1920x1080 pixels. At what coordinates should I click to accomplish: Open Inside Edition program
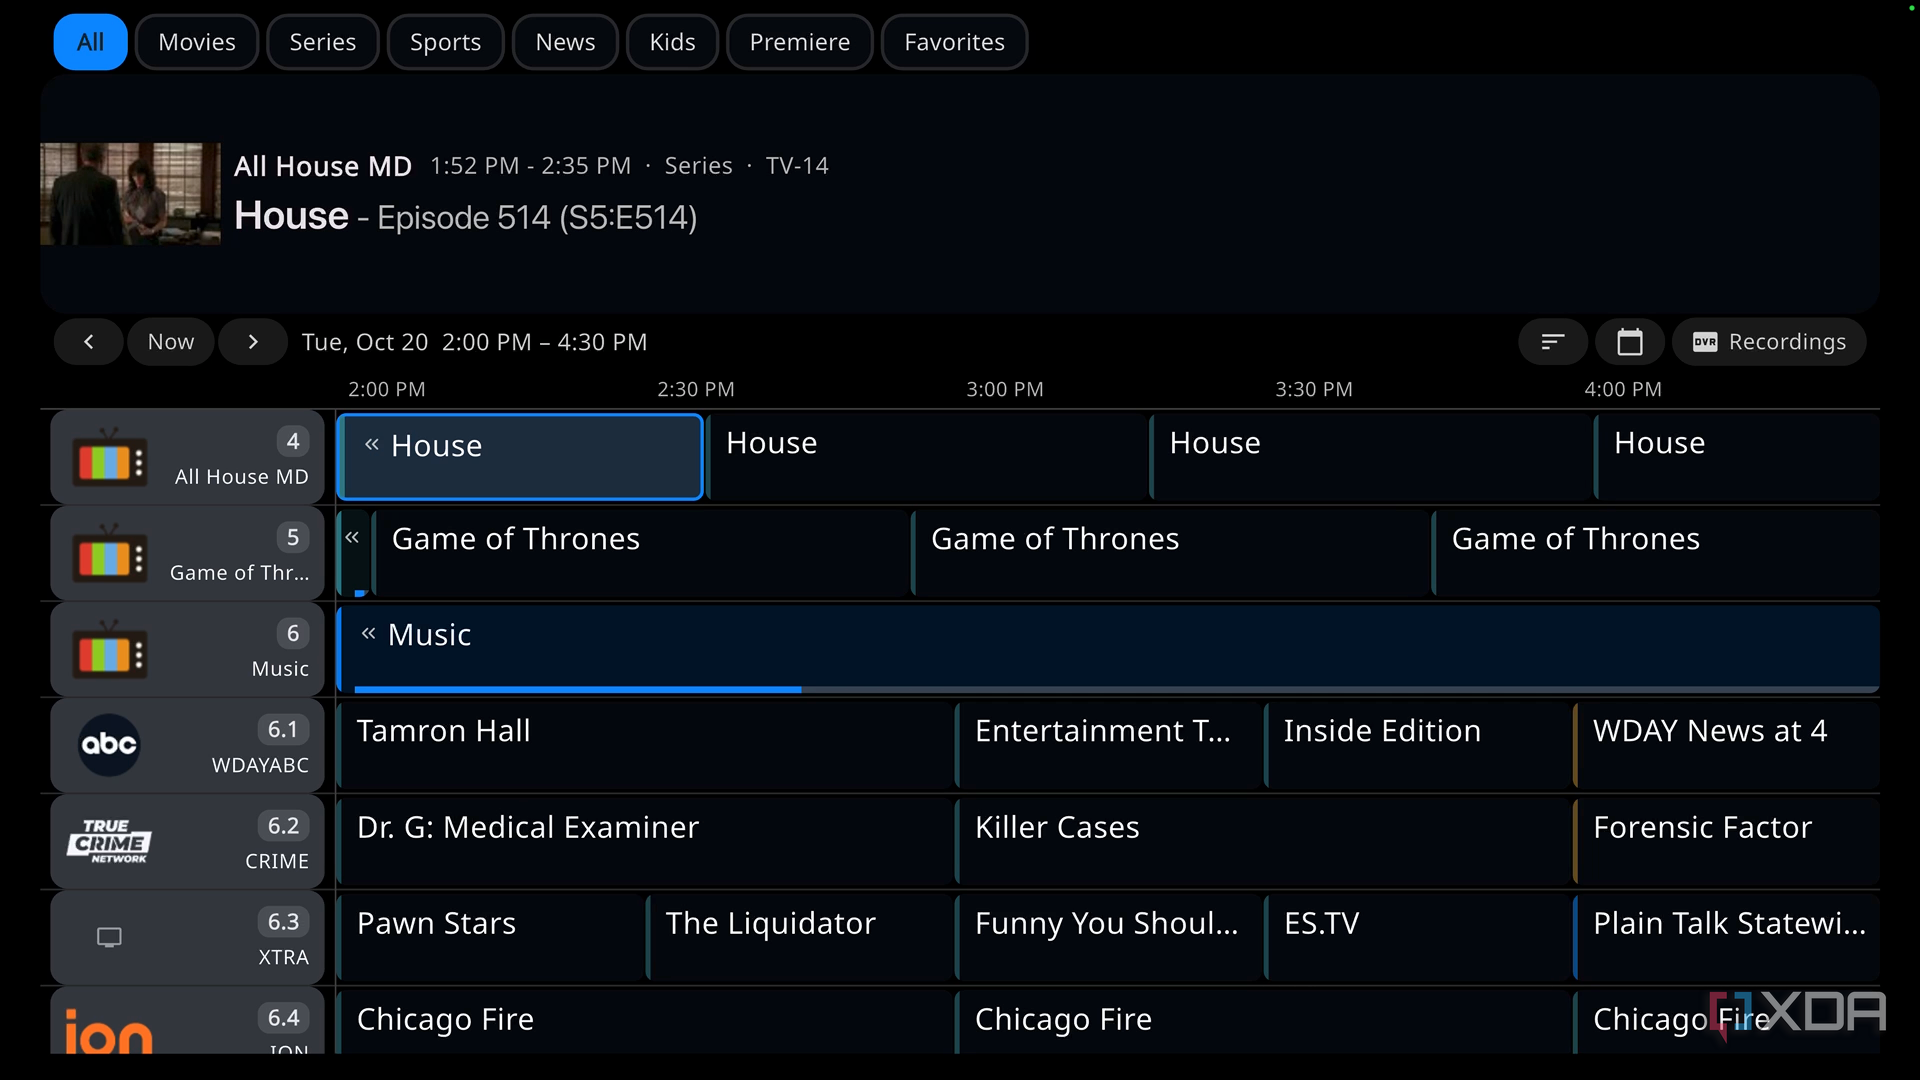coord(1418,745)
